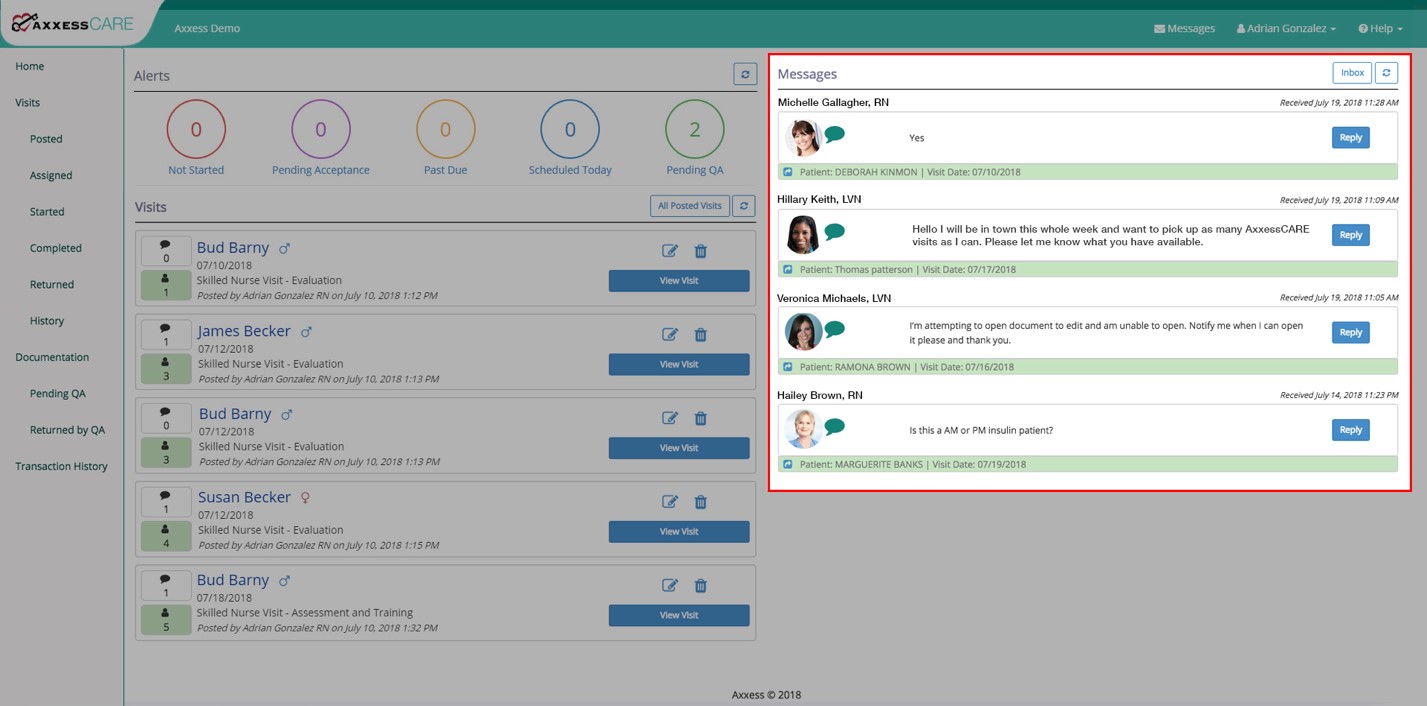Delete Bud Barny 1:13 PM visit

(701, 418)
